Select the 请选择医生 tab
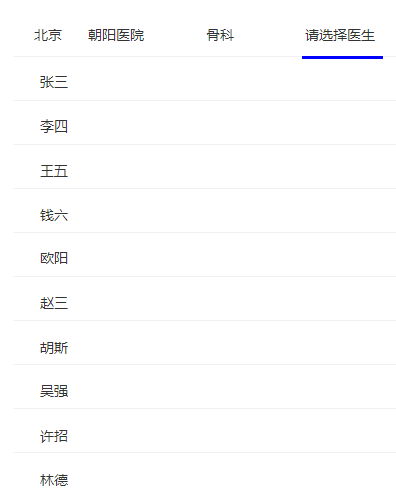The height and width of the screenshot is (496, 396). (340, 35)
